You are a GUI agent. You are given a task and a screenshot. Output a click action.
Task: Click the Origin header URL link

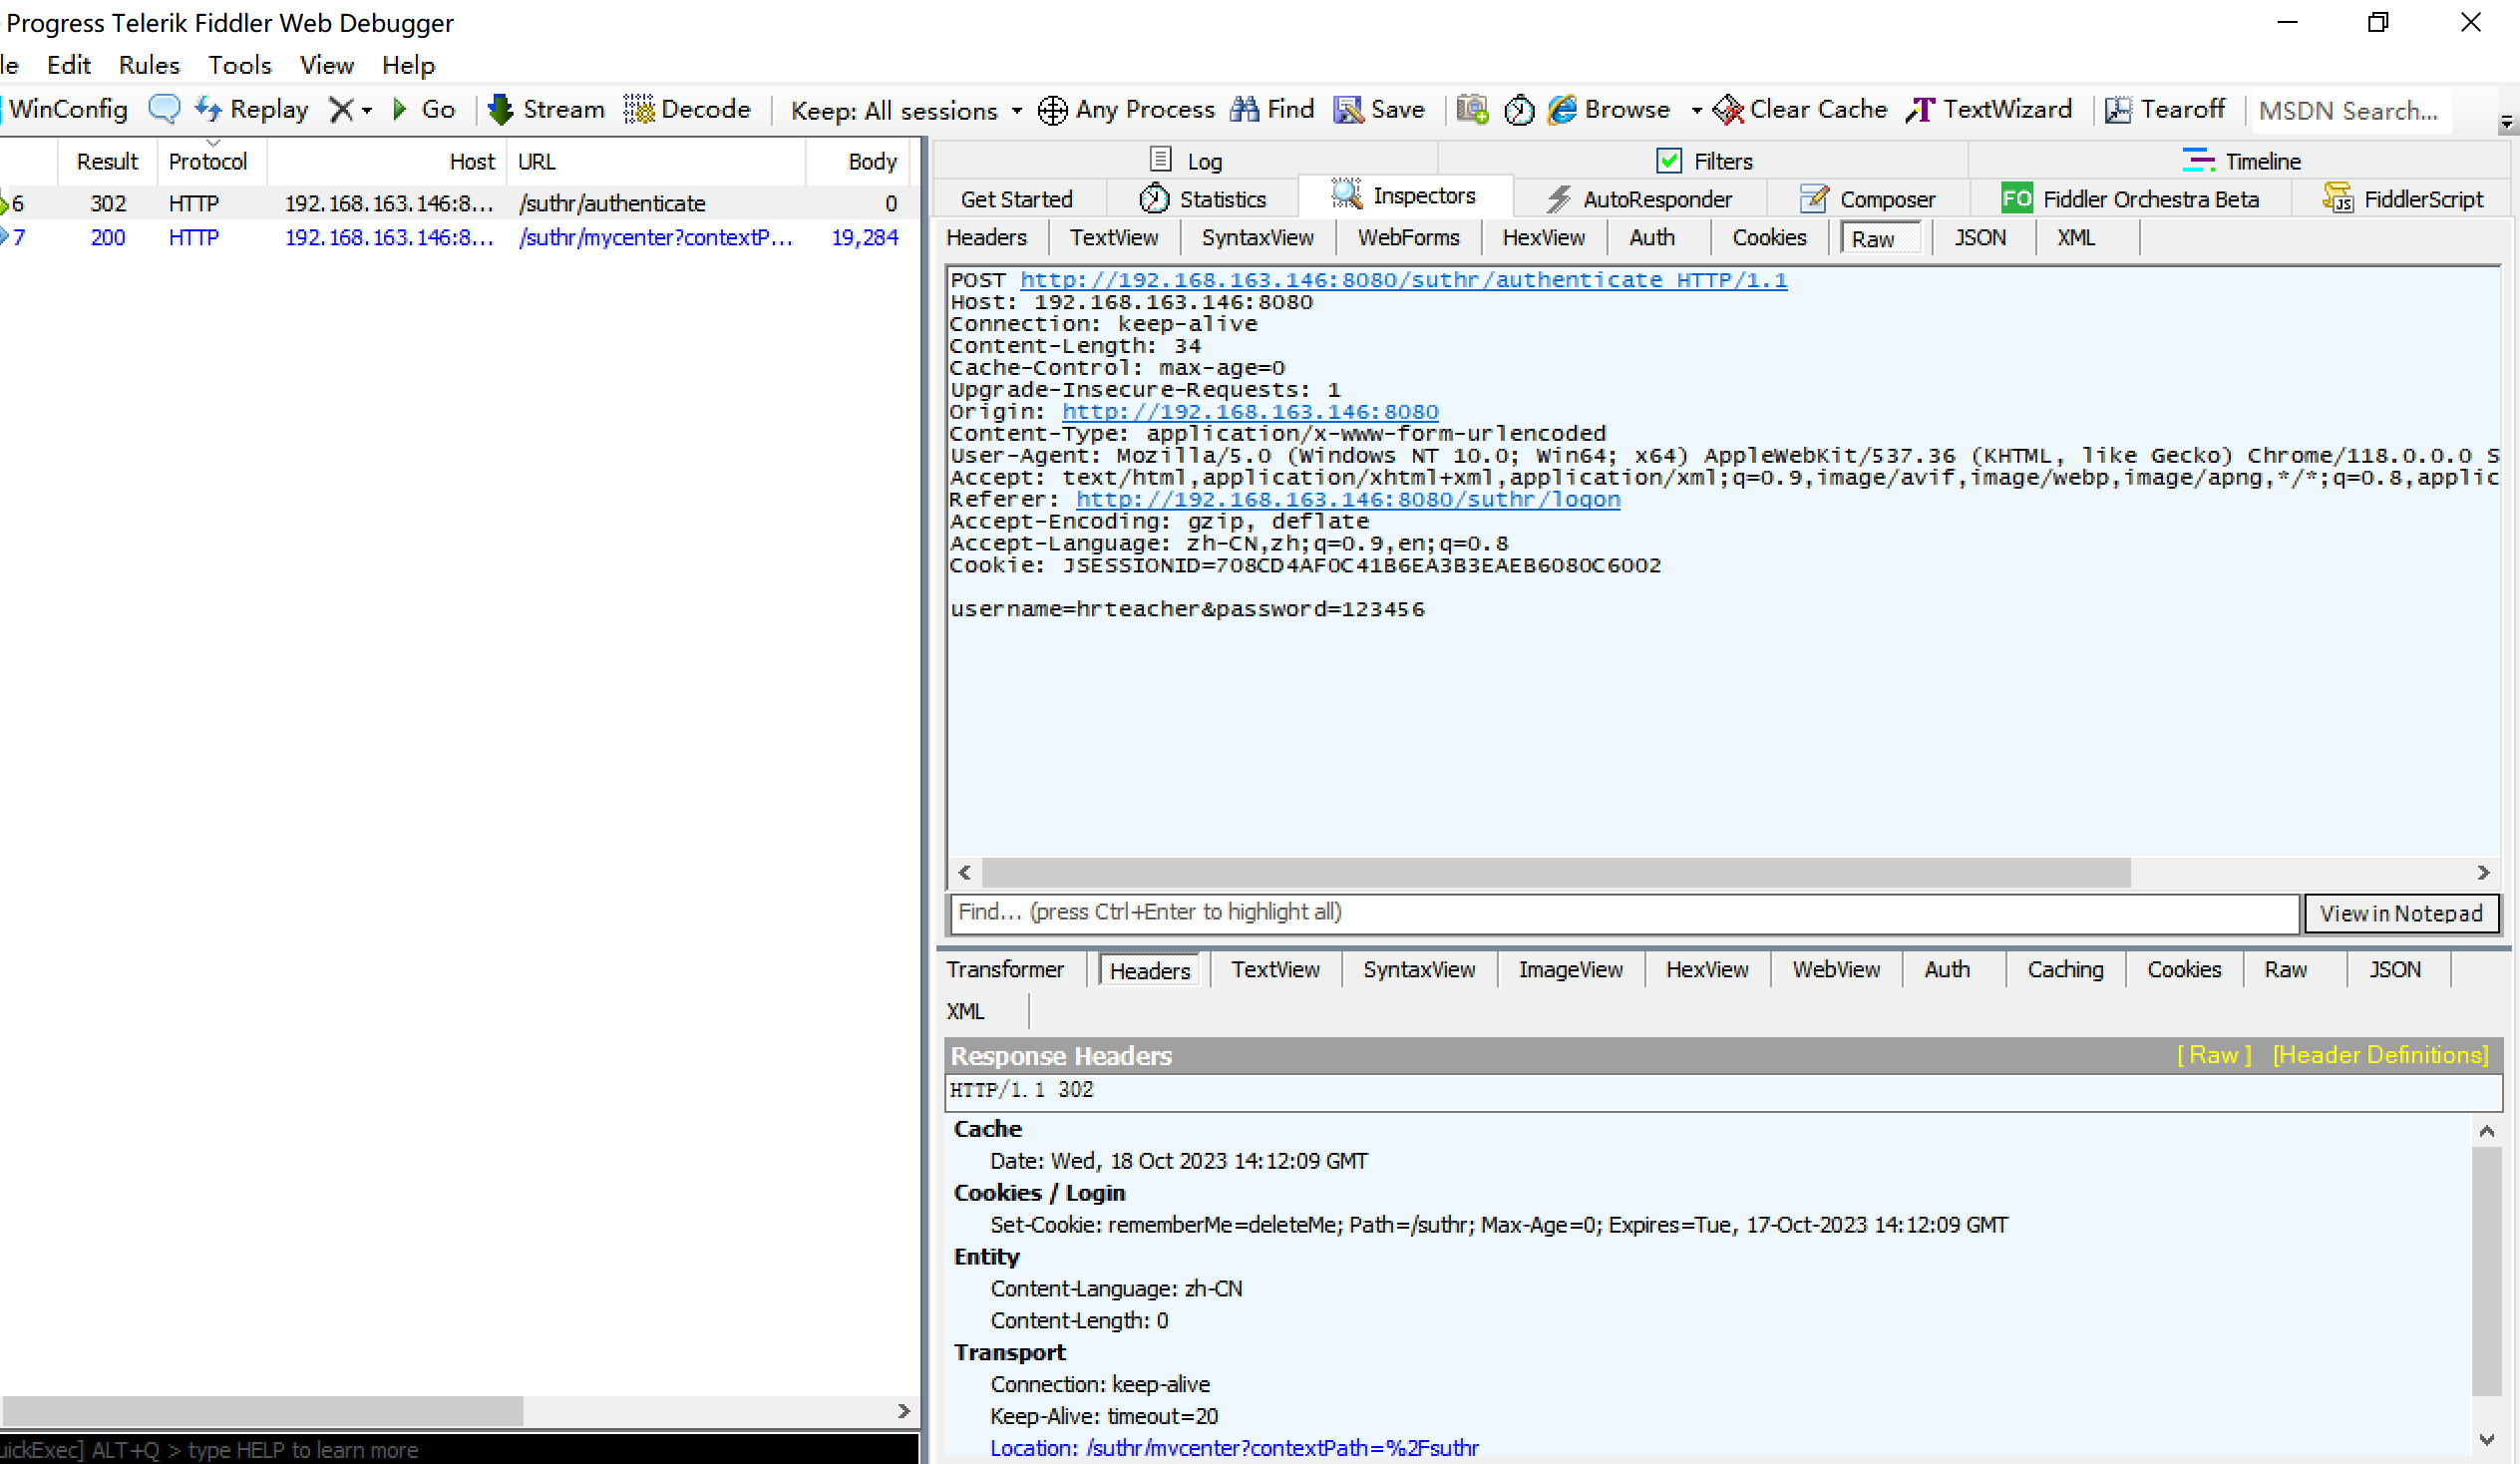1250,412
